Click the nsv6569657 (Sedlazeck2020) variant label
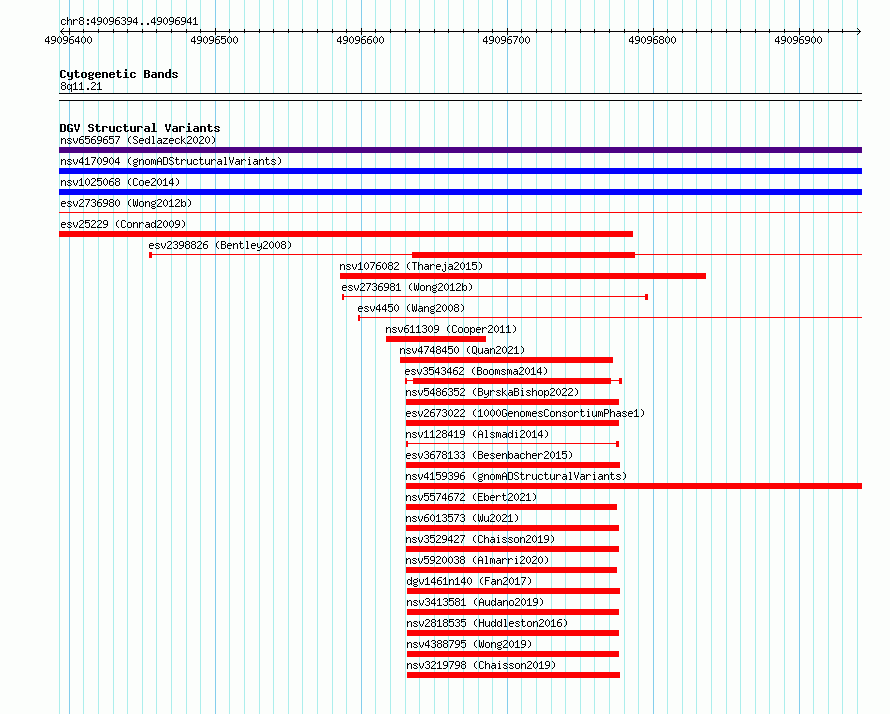 coord(138,140)
